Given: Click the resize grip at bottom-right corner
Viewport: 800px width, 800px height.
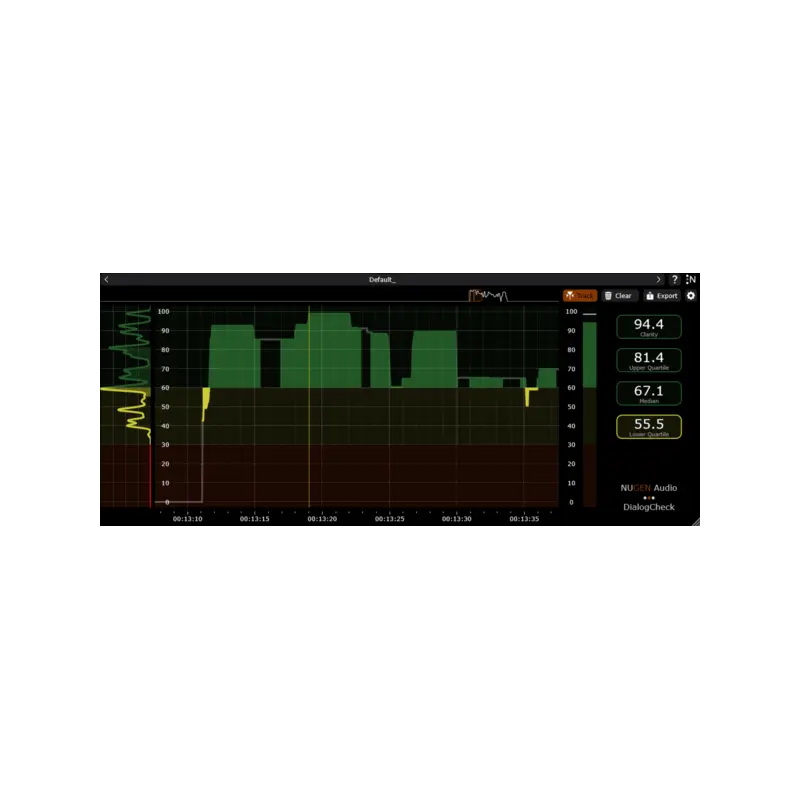Looking at the screenshot, I should (696, 522).
